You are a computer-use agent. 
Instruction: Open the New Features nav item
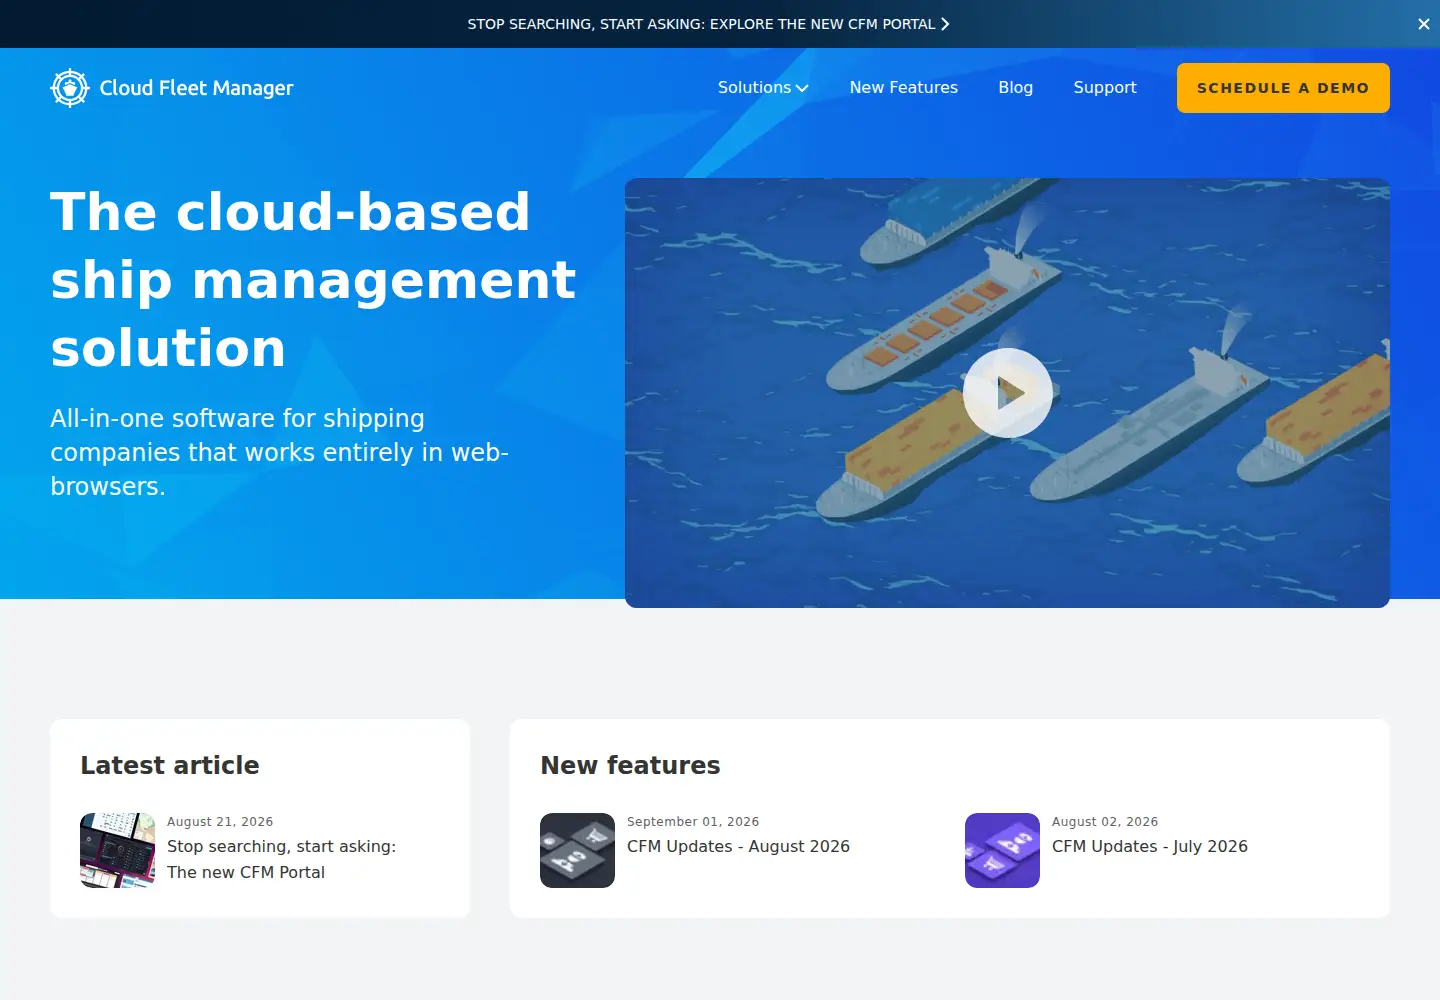tap(904, 88)
